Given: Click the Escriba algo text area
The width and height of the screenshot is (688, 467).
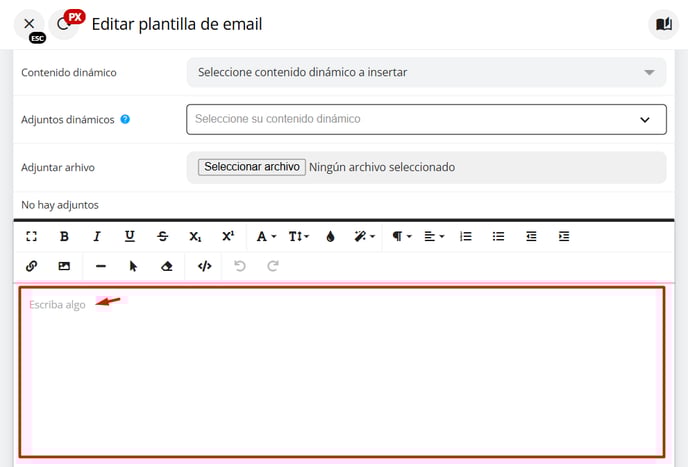Looking at the screenshot, I should tap(340, 370).
